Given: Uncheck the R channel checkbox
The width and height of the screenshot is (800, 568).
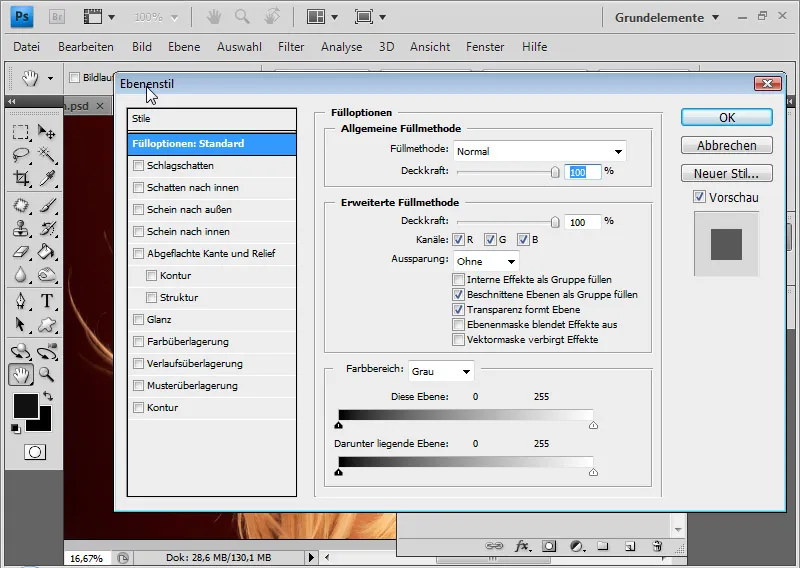Looking at the screenshot, I should coord(458,239).
